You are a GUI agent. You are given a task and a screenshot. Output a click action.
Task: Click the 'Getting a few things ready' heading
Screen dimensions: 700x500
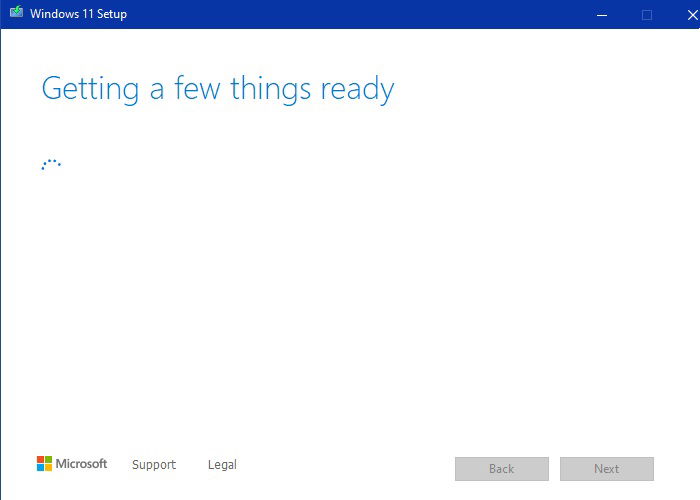[218, 90]
